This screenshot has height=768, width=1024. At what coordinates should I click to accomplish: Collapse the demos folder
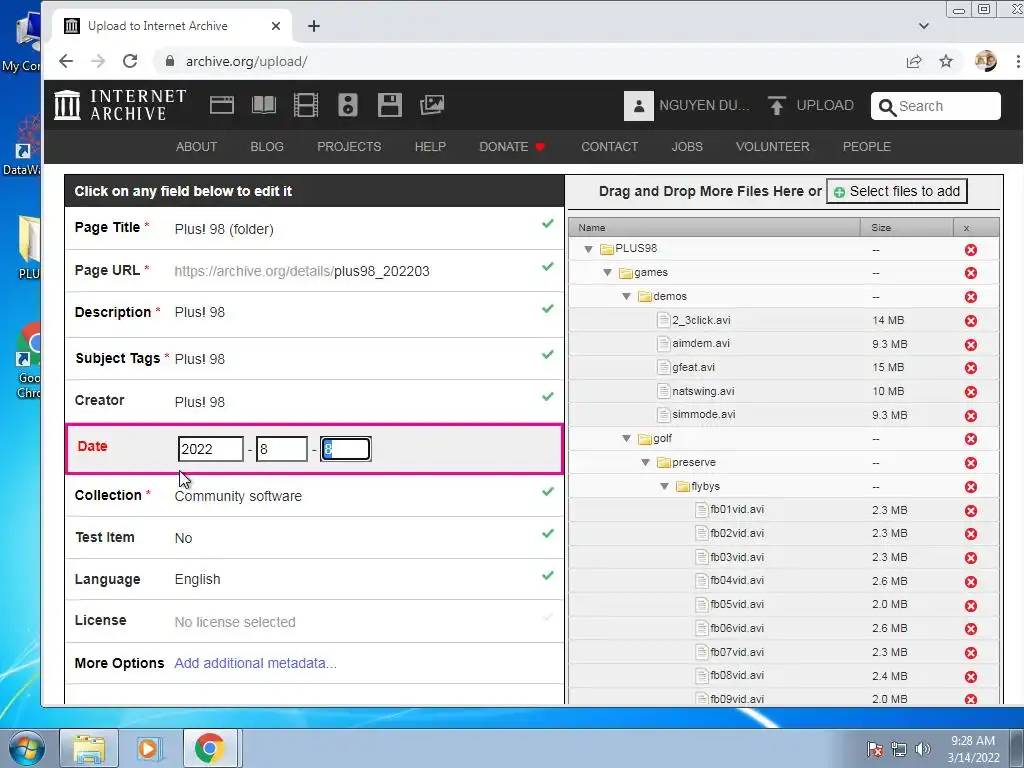[626, 296]
